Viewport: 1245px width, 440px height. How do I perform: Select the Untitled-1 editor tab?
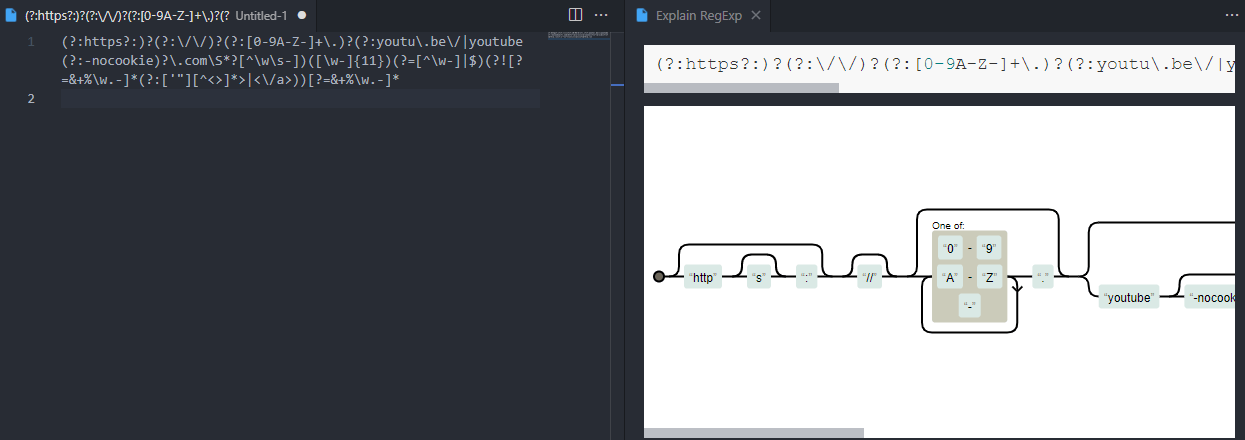tap(158, 16)
